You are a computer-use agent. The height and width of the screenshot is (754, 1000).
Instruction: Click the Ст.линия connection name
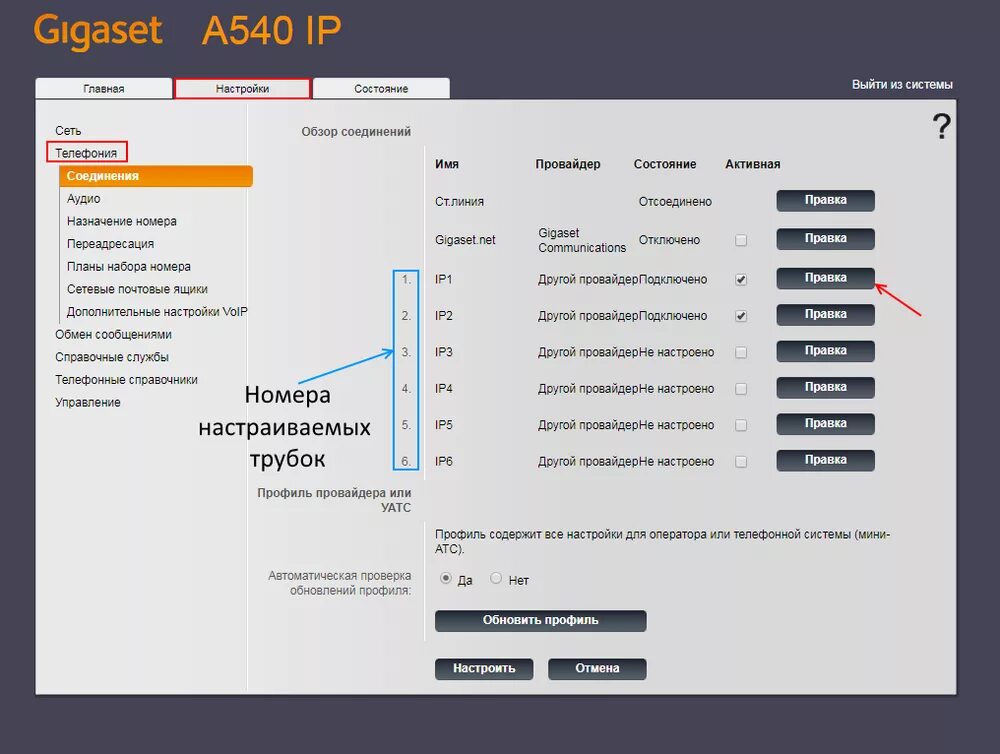[x=459, y=202]
